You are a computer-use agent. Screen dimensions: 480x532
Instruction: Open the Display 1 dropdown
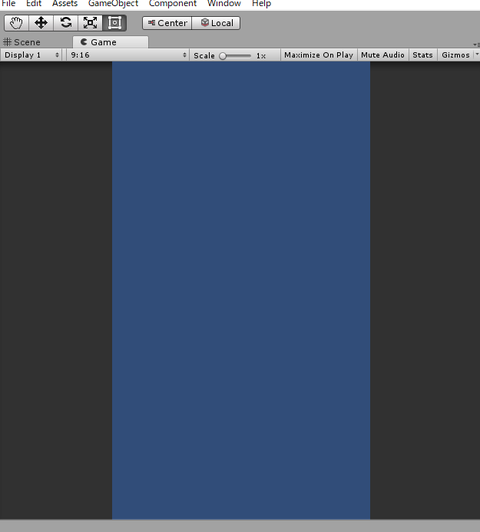31,55
